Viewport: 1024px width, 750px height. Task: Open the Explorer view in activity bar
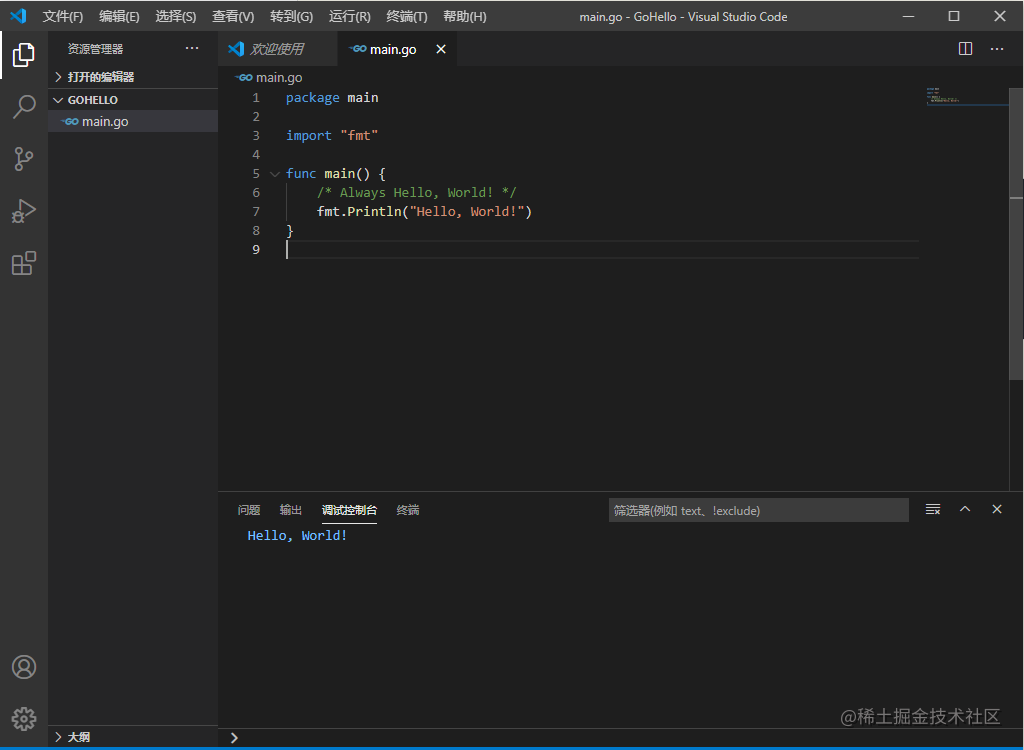click(x=24, y=55)
